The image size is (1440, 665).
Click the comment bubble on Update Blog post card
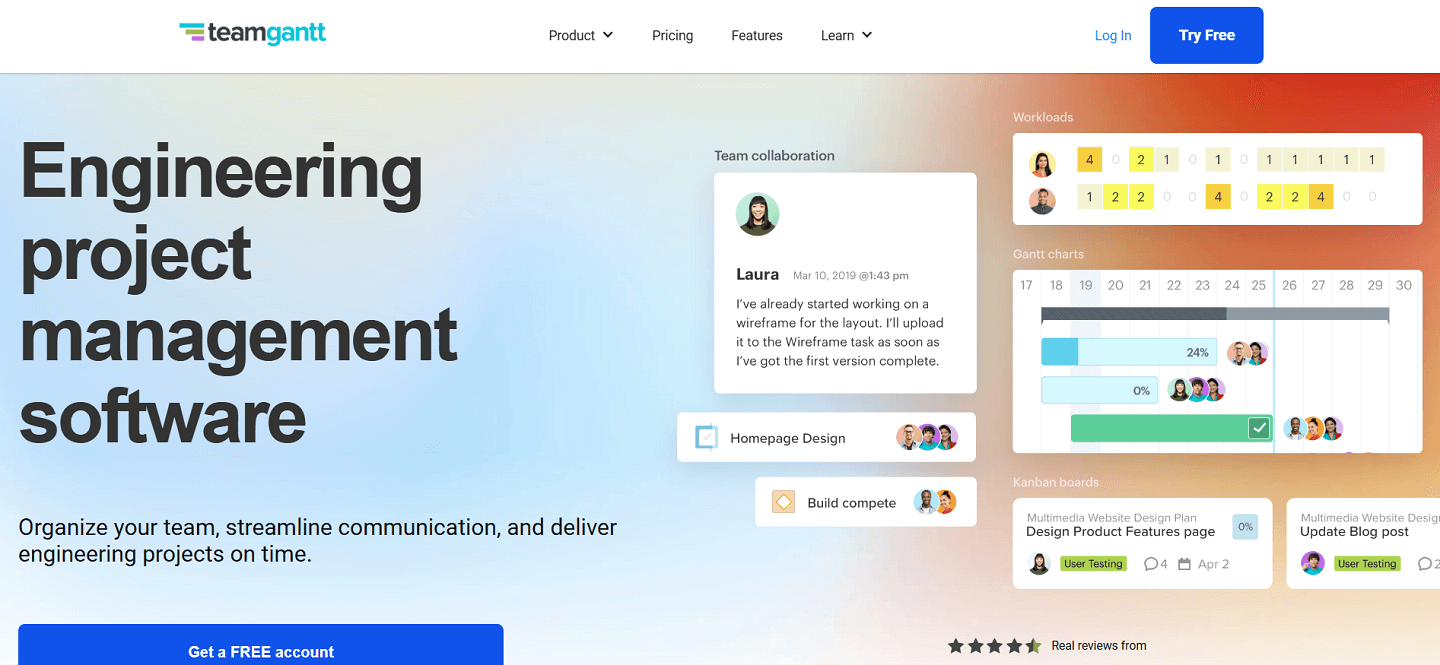coord(1424,563)
